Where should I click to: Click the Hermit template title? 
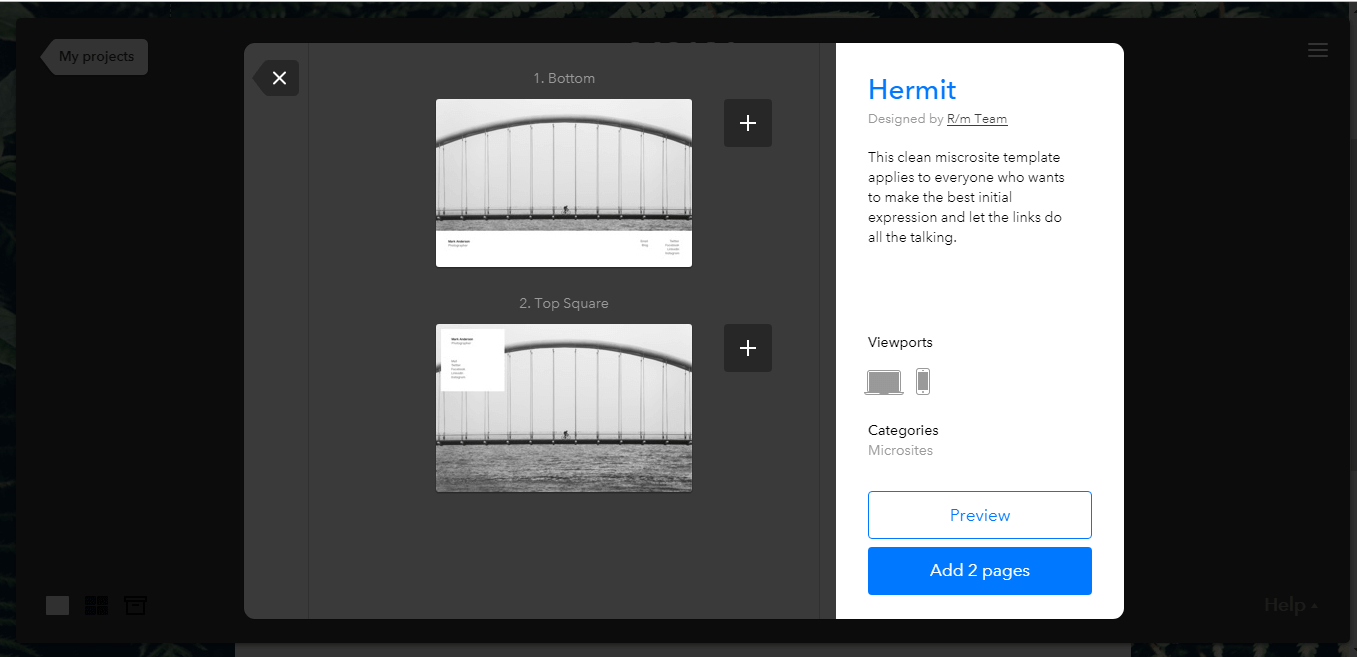pos(912,90)
